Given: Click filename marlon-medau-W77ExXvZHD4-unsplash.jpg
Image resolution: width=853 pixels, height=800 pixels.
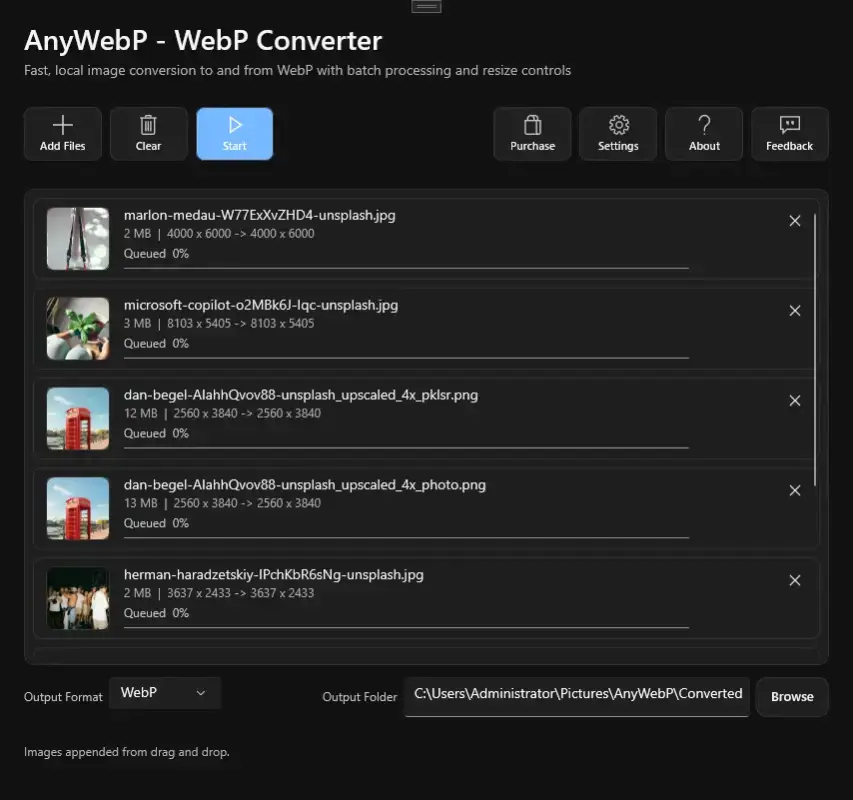Looking at the screenshot, I should [259, 215].
